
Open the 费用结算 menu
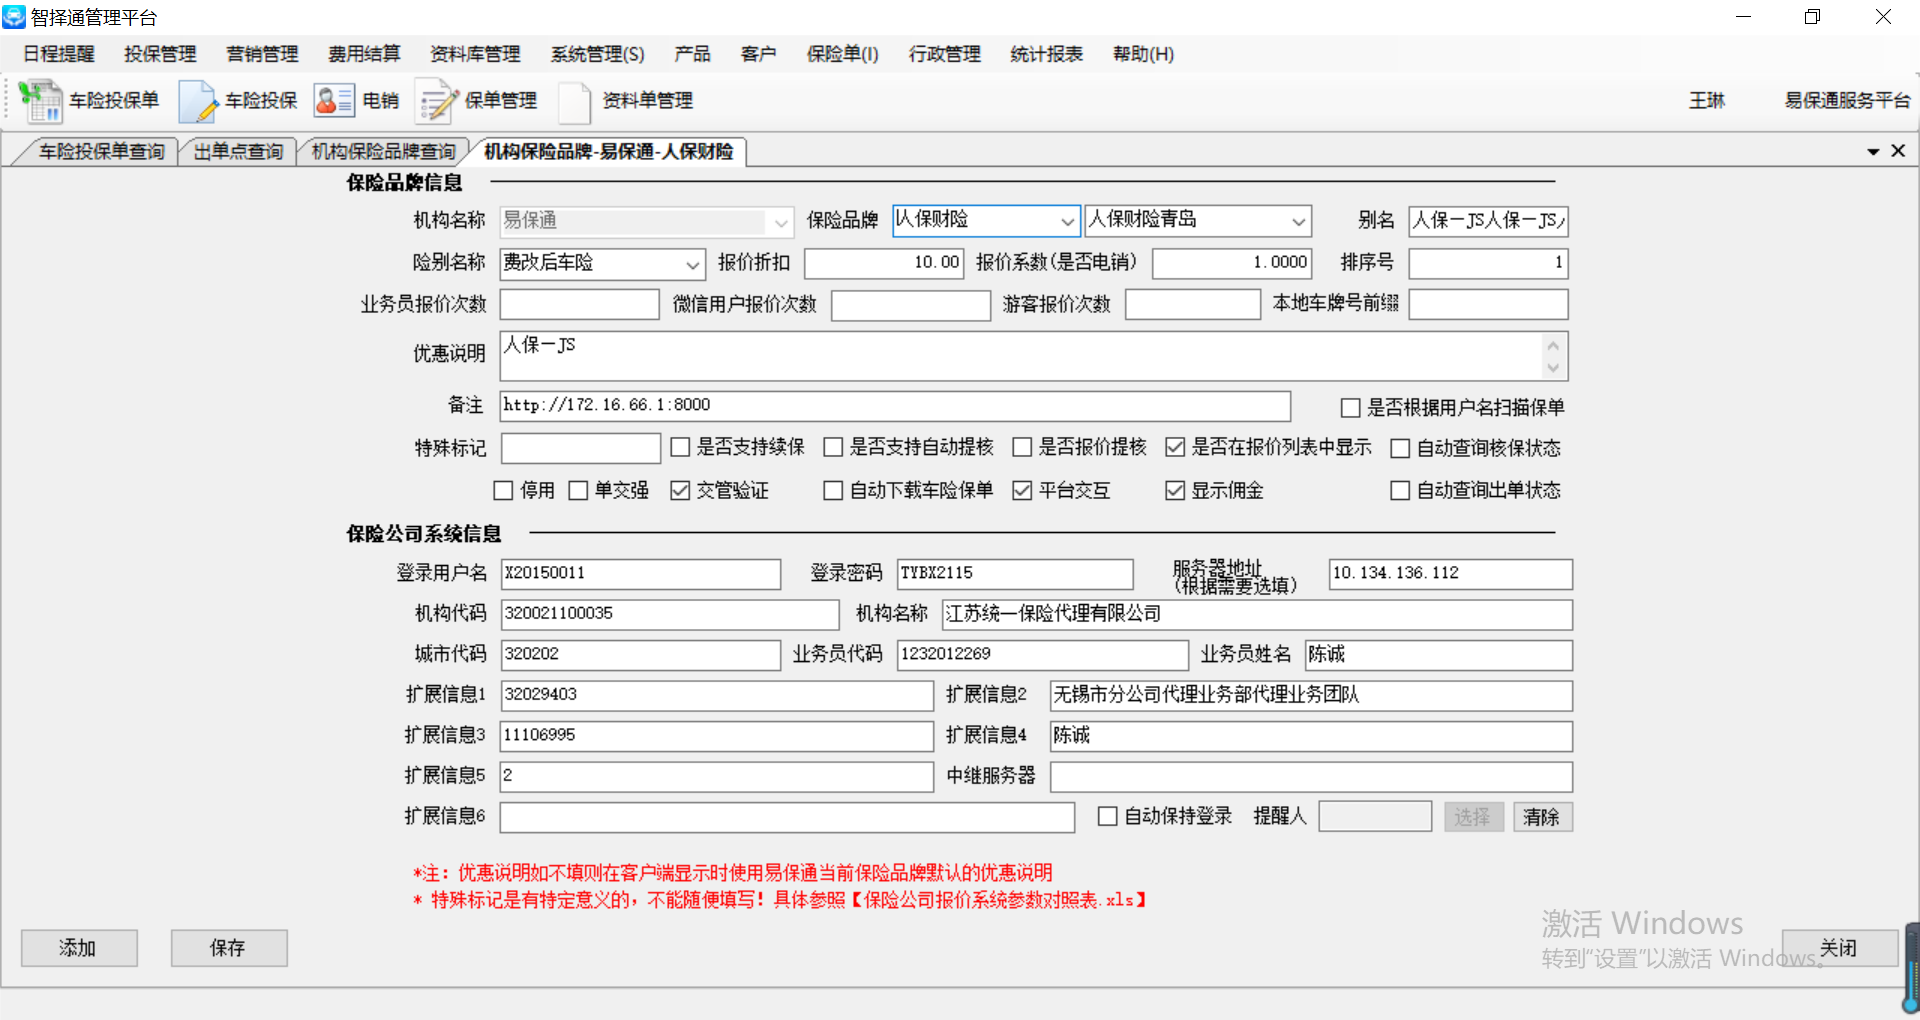tap(364, 54)
